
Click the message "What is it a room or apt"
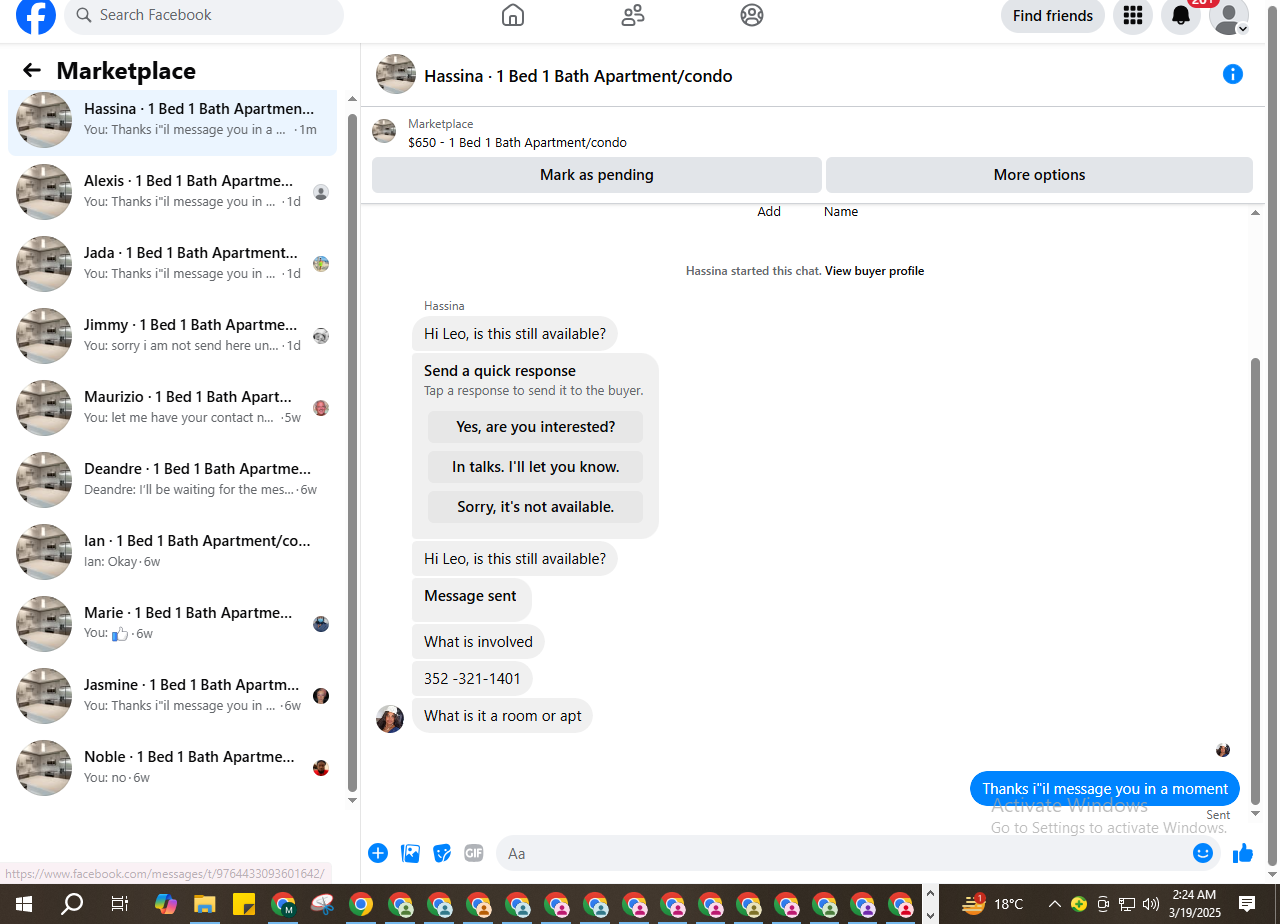pyautogui.click(x=502, y=716)
